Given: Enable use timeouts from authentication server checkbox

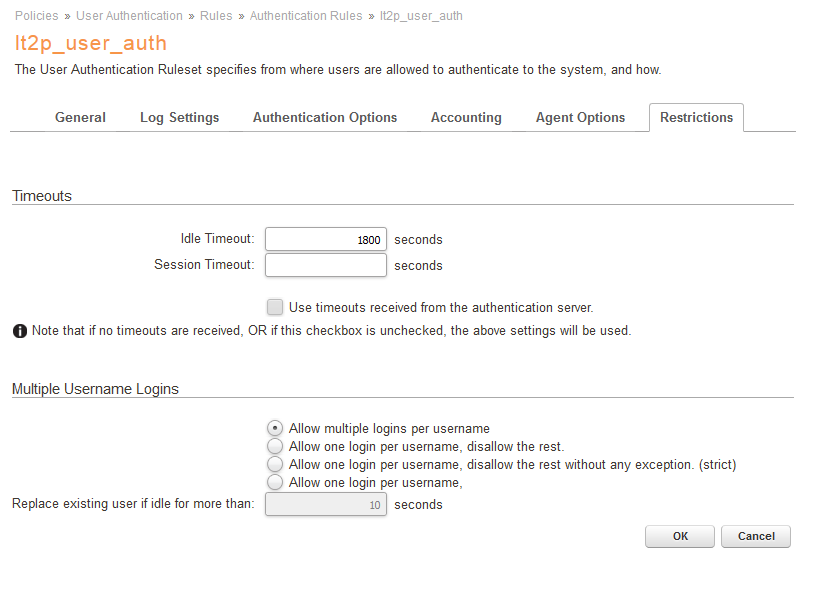Looking at the screenshot, I should [275, 308].
